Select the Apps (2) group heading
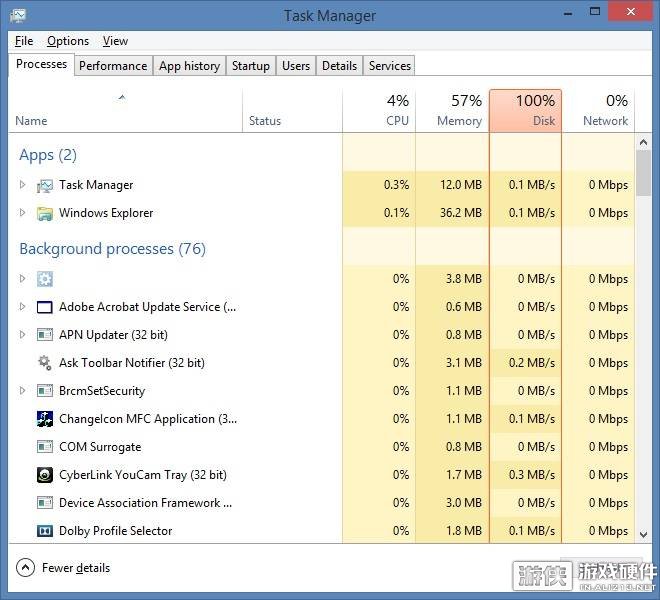 click(48, 155)
